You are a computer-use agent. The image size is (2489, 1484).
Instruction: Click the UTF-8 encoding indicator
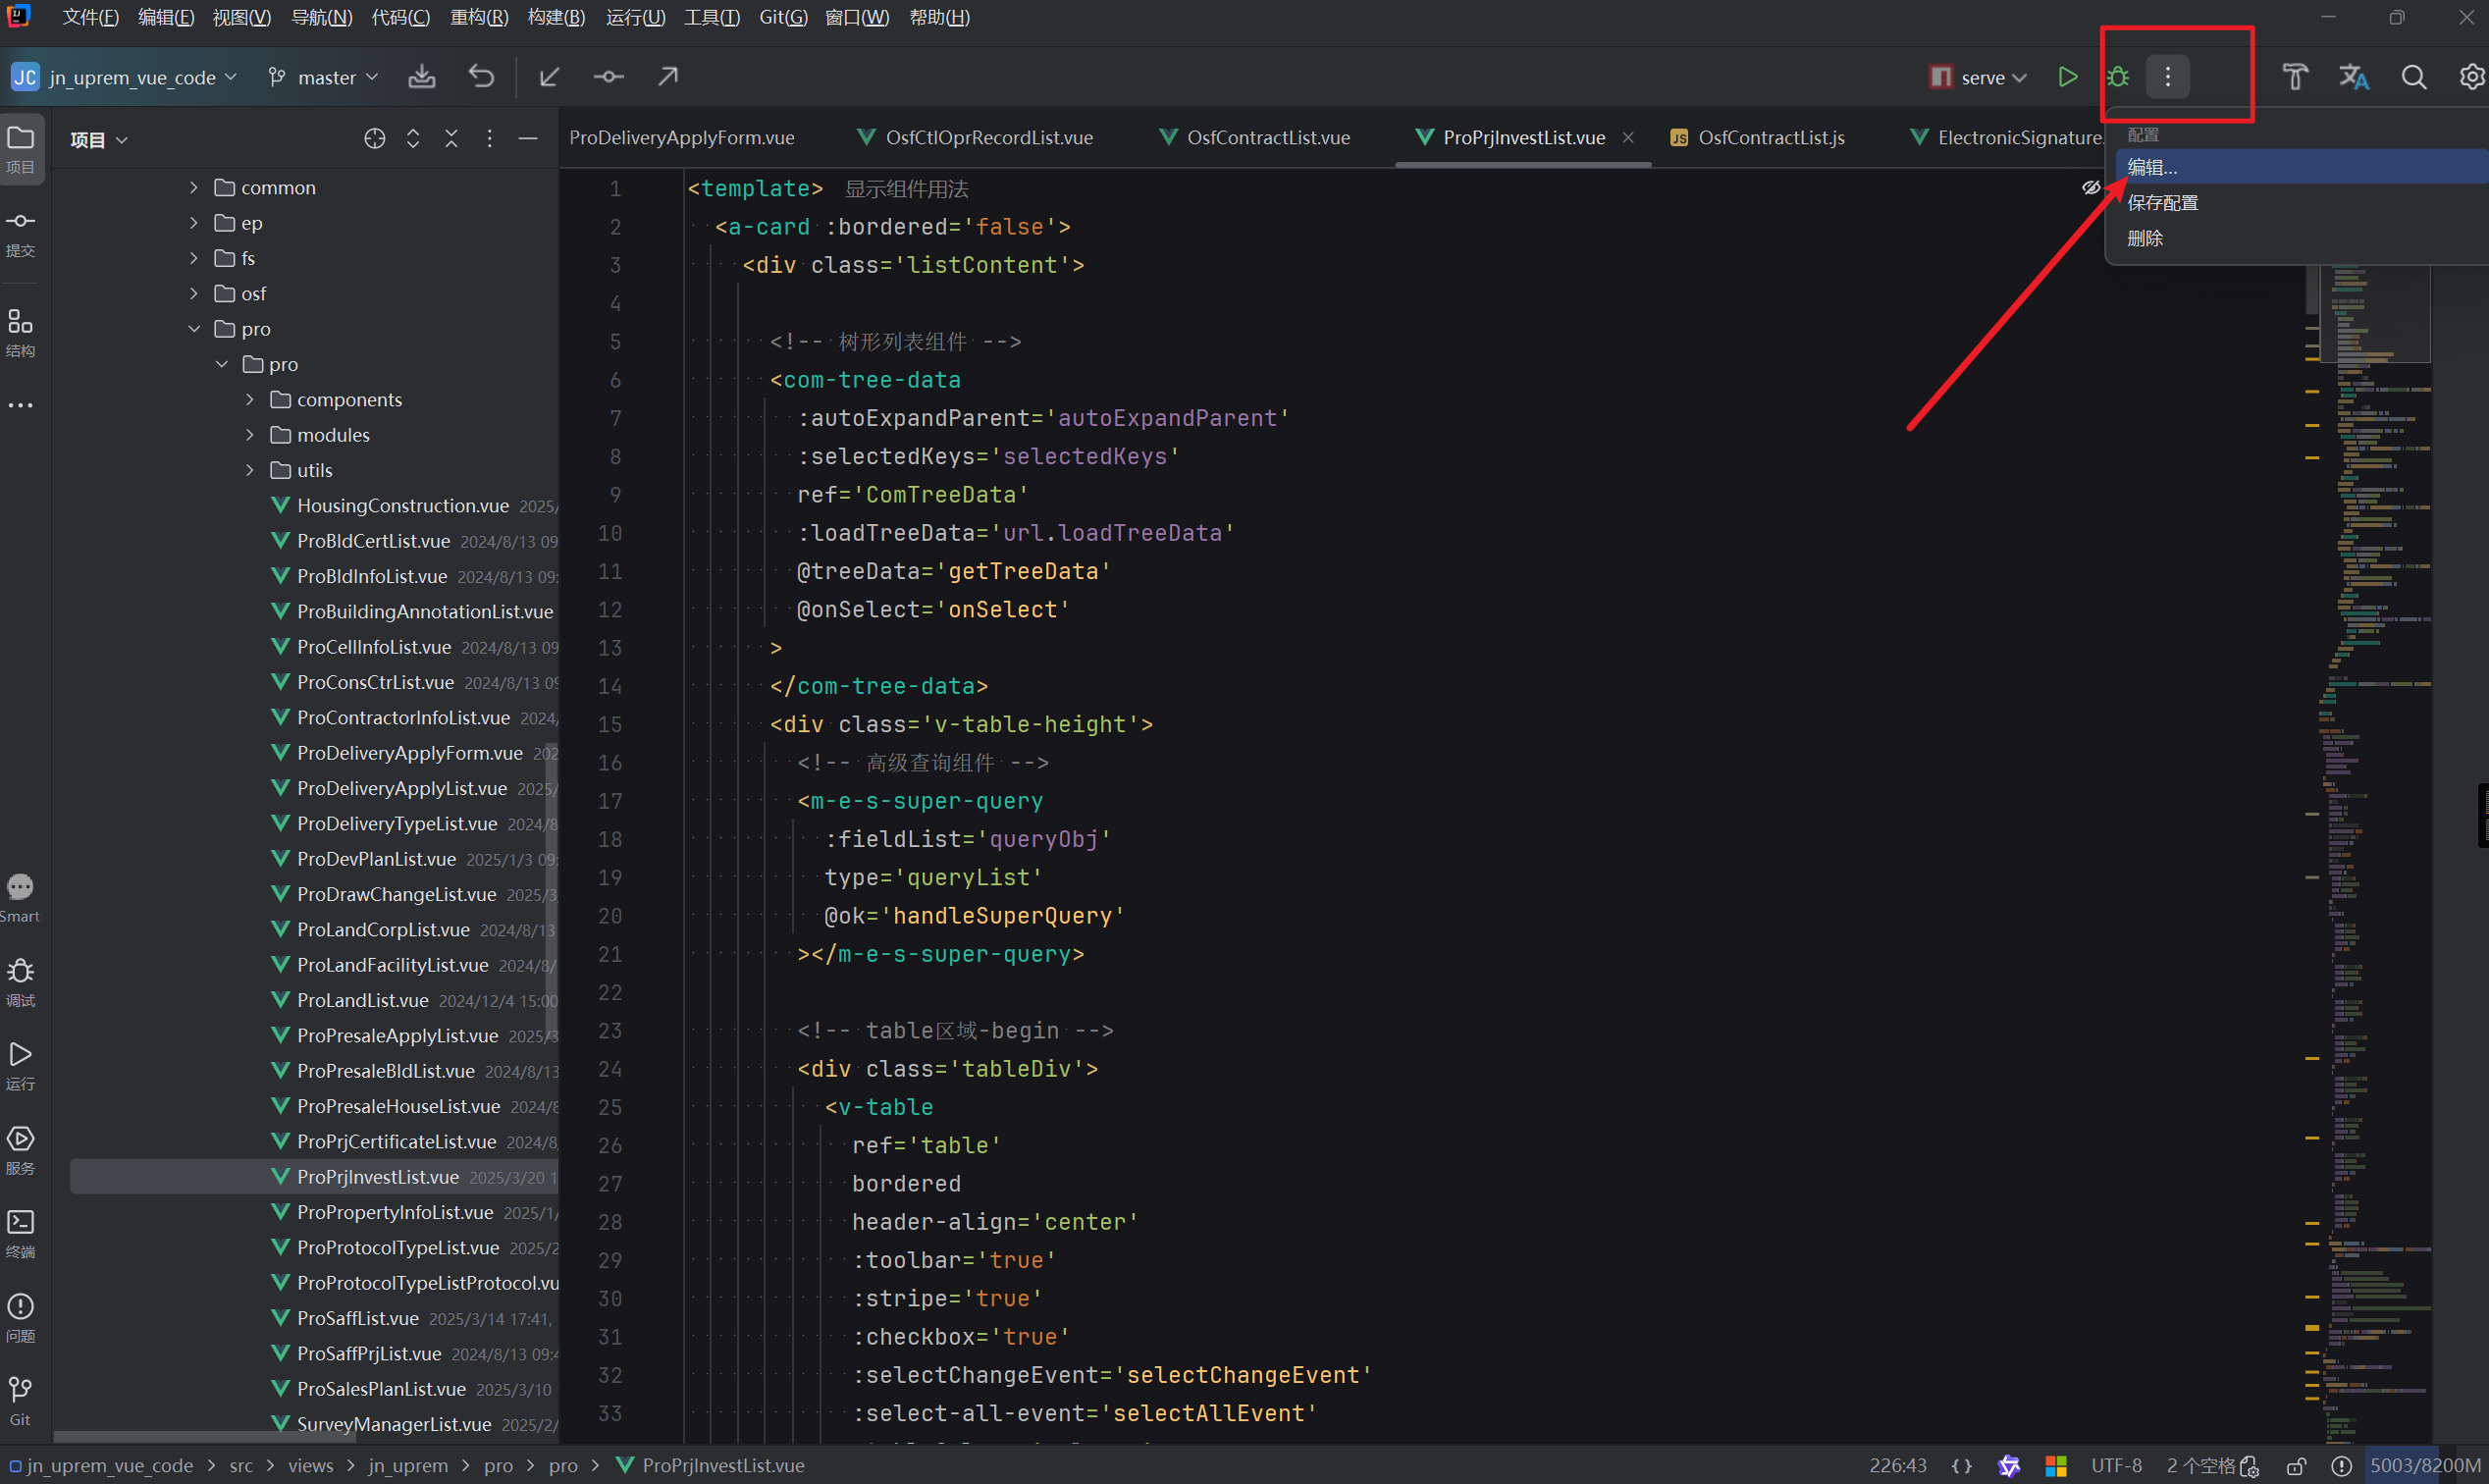click(2116, 1466)
